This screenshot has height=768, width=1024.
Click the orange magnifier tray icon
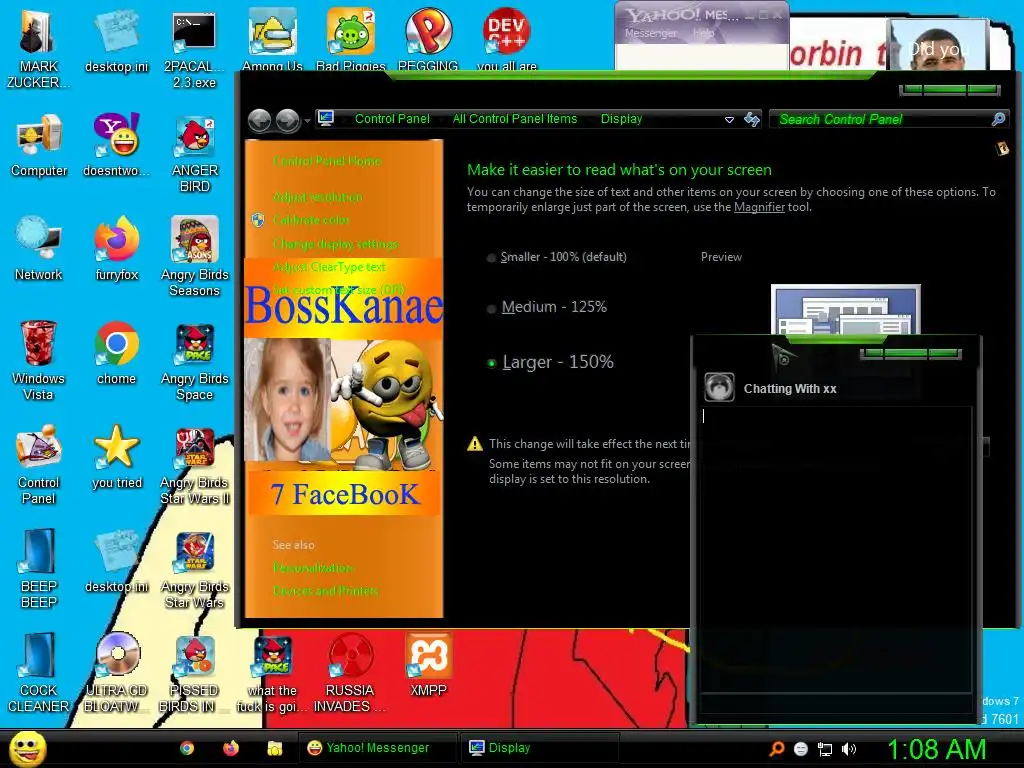(776, 748)
